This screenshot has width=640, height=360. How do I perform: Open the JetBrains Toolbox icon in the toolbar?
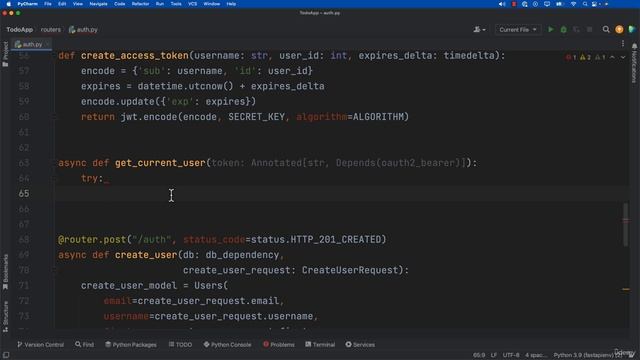coord(632,29)
